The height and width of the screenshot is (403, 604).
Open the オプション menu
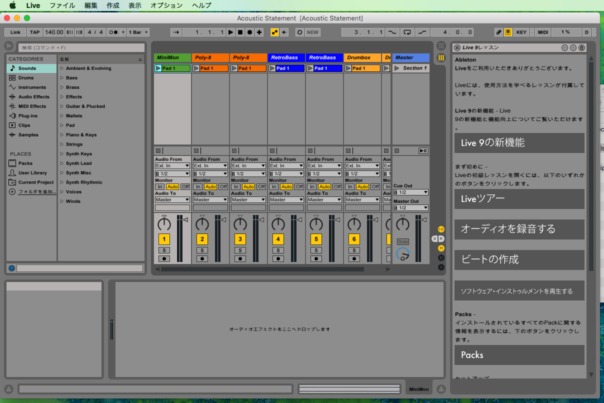point(166,5)
